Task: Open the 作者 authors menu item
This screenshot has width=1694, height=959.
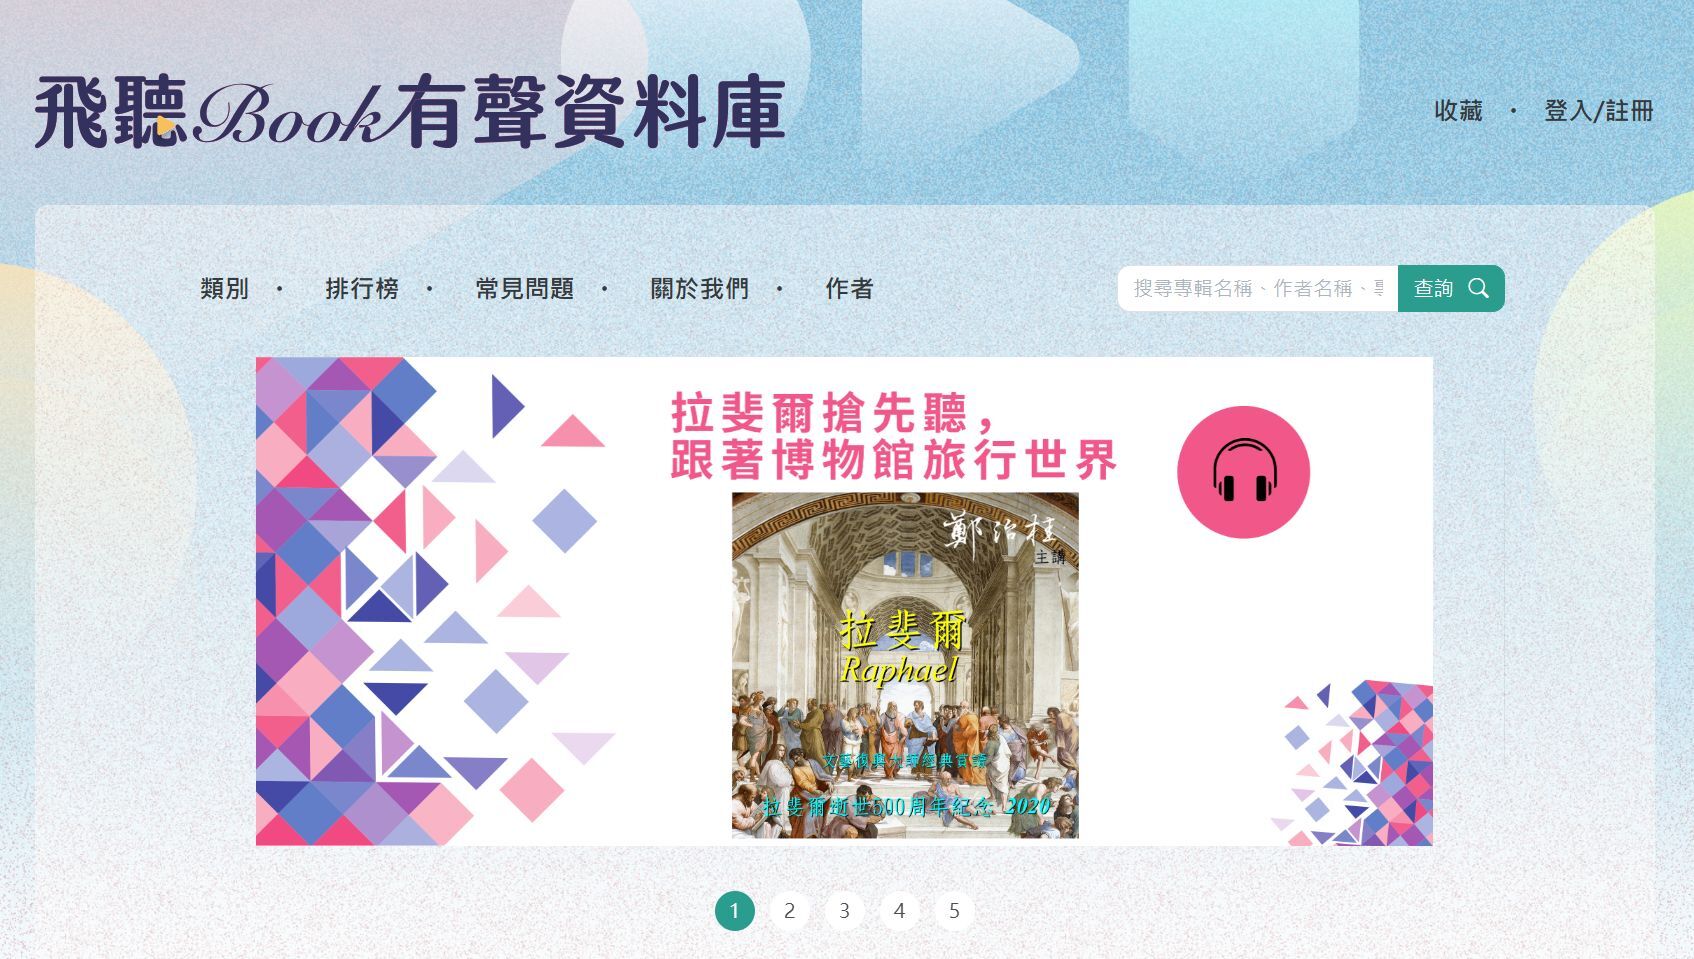Action: (x=849, y=289)
